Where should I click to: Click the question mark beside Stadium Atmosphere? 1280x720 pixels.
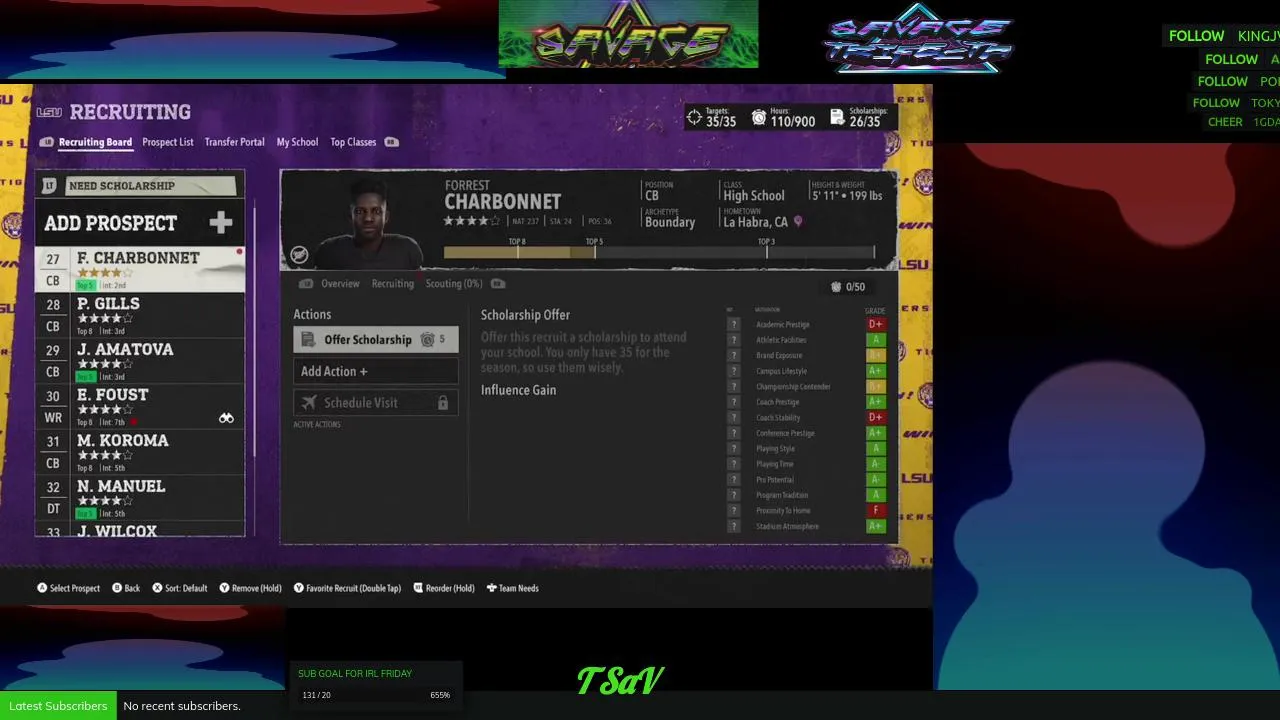733,526
